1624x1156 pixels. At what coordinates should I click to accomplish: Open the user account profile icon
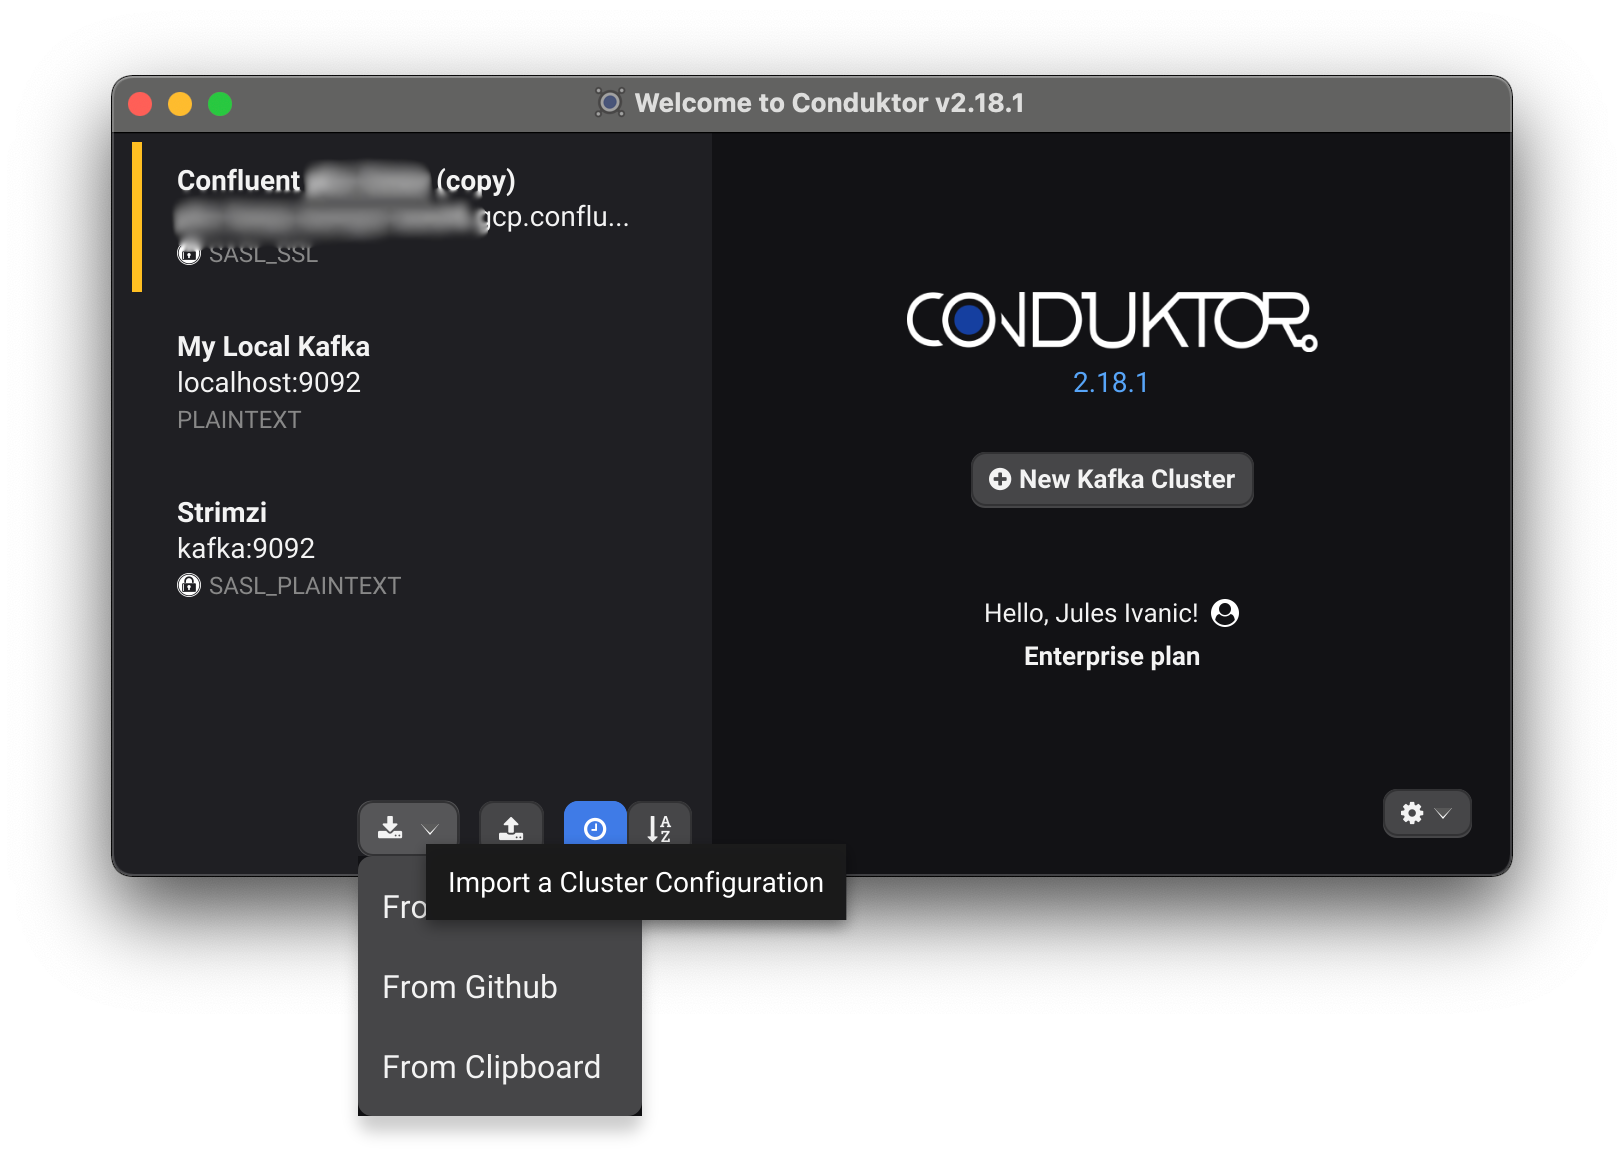pyautogui.click(x=1225, y=612)
